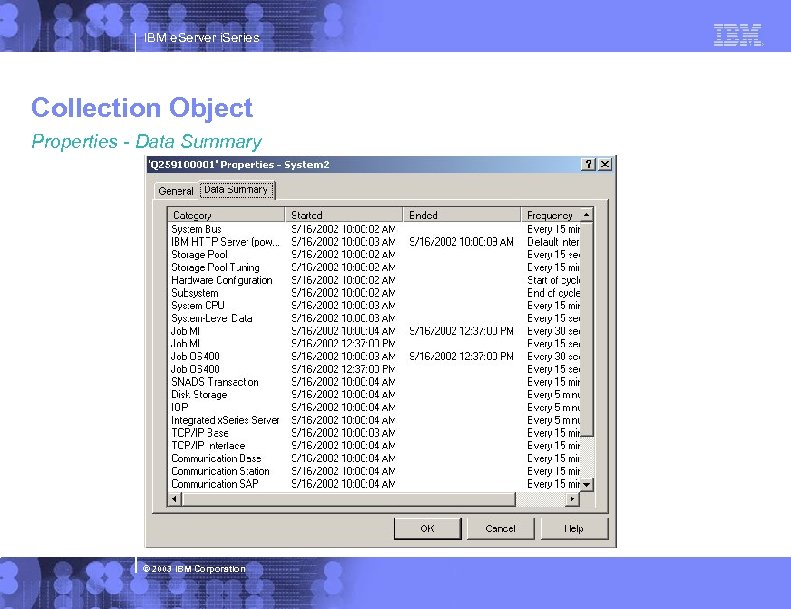
Task: Click the Start of cycle frequency cell
Action: (x=553, y=280)
